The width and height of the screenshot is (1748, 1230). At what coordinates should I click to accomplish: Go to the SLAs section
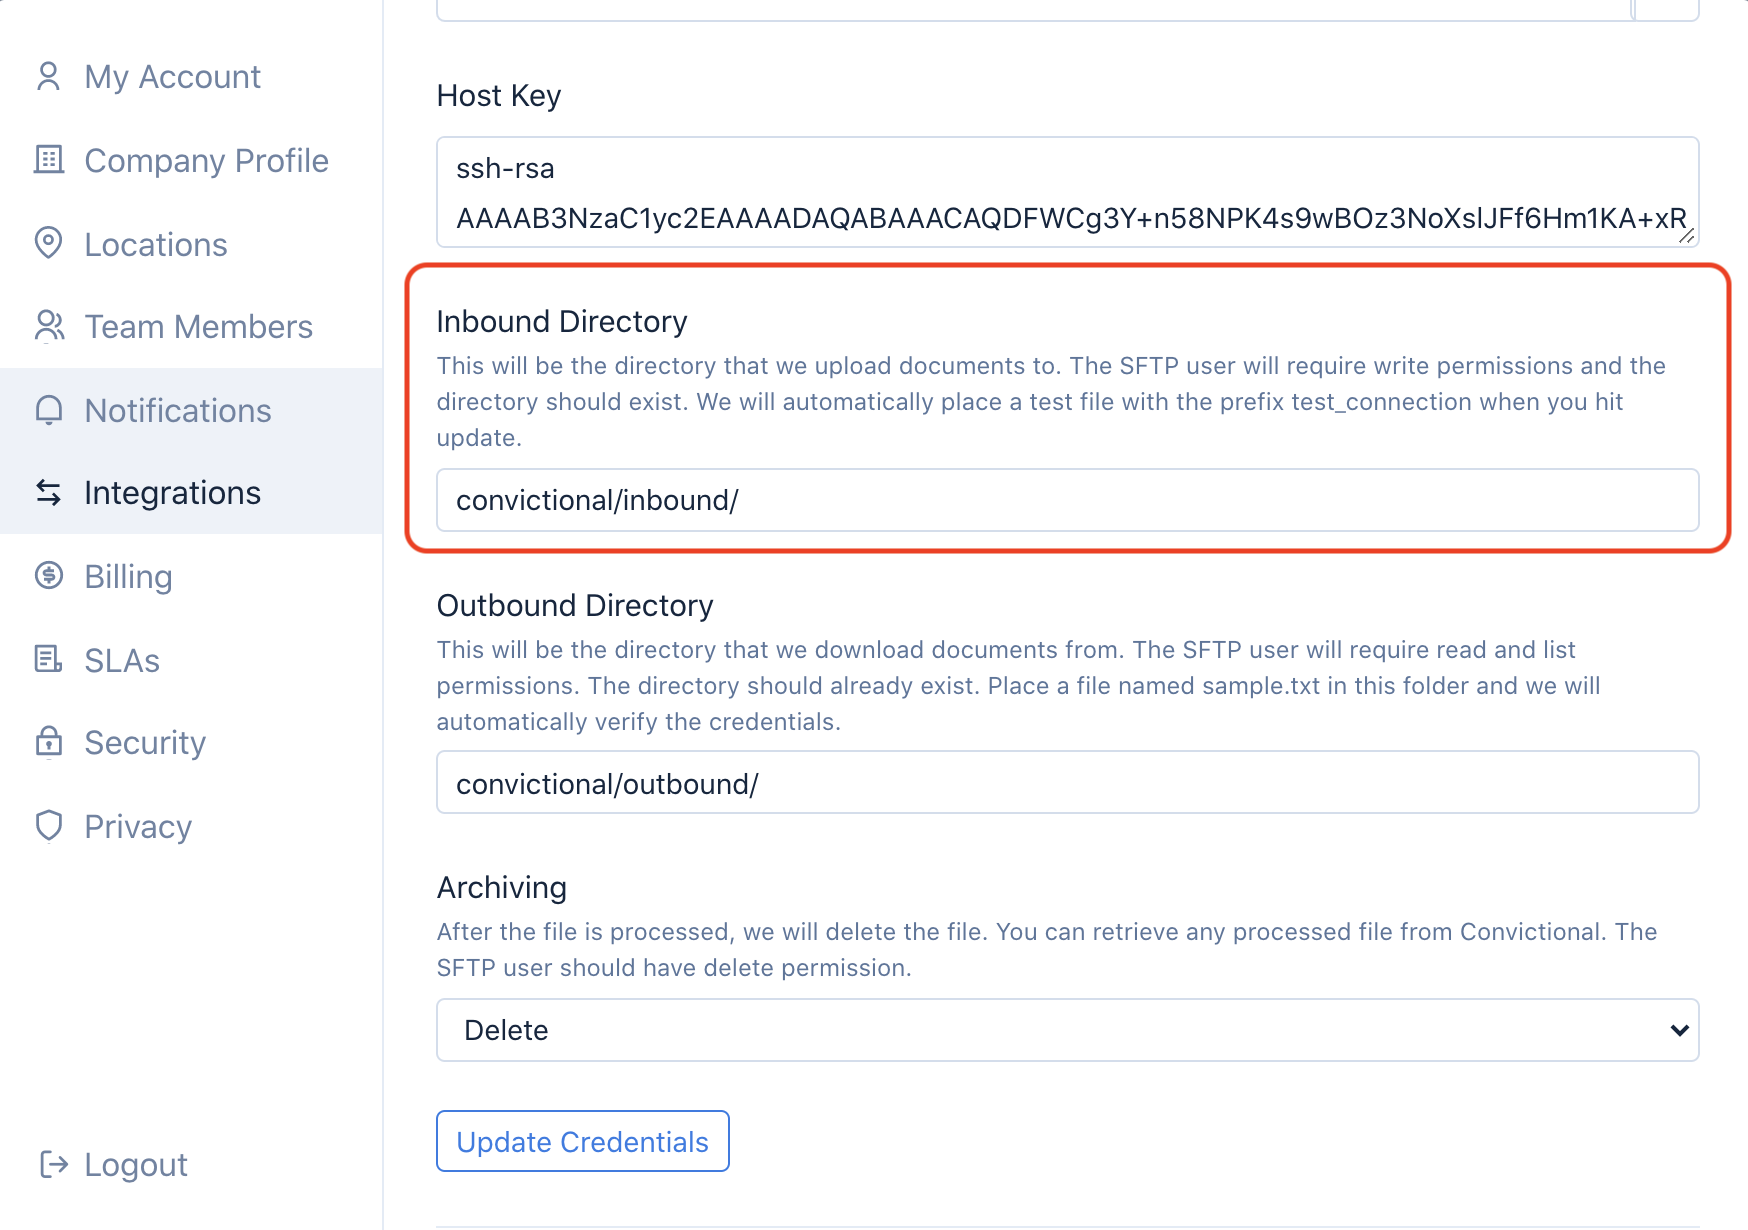pos(122,660)
